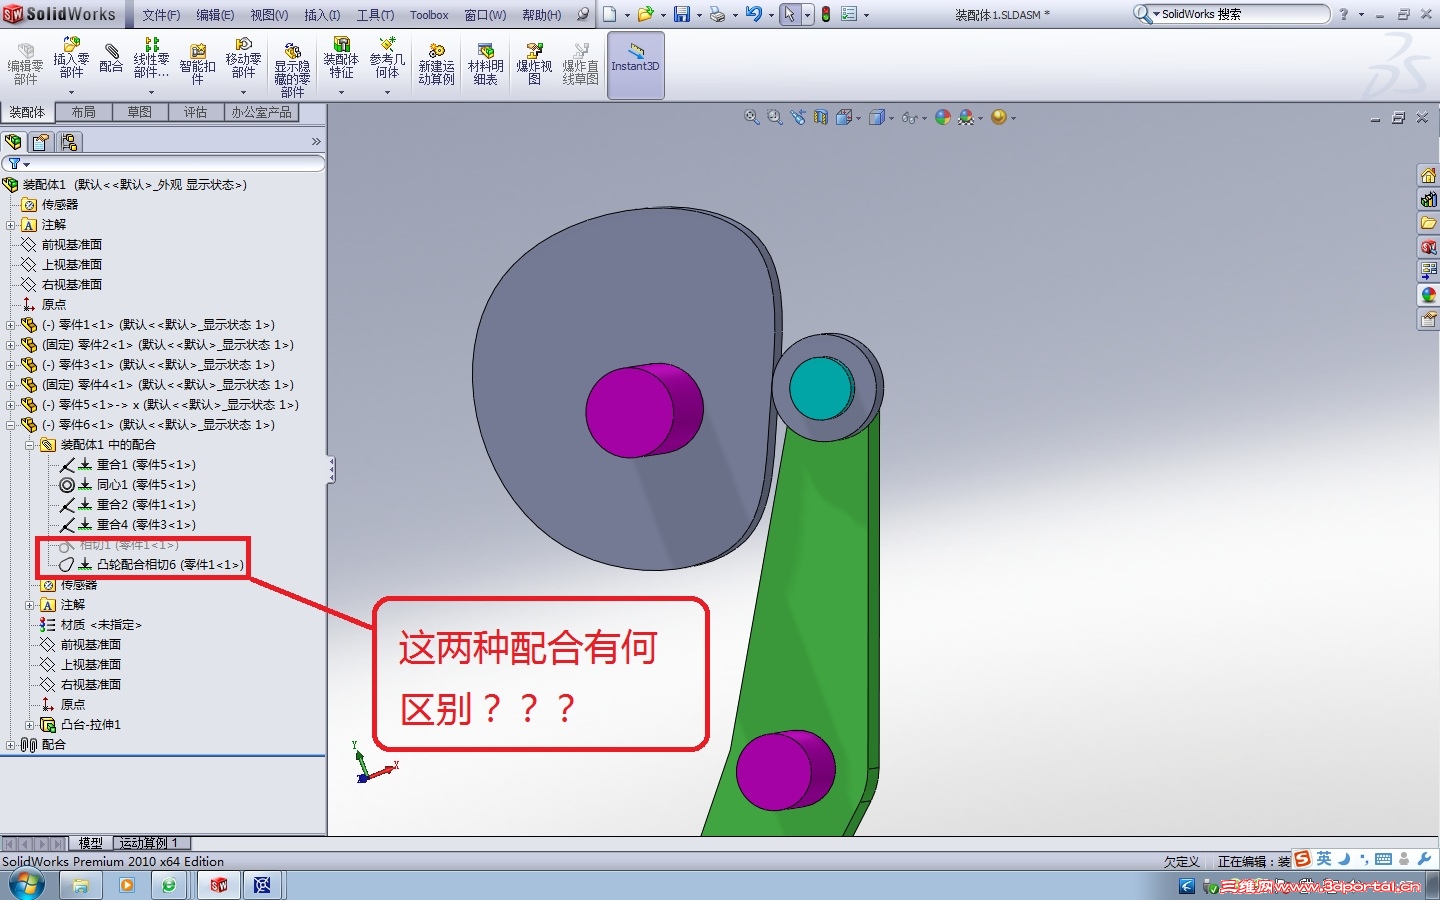1440x900 pixels.
Task: Click the SolidWorks taskbar icon
Action: point(219,885)
